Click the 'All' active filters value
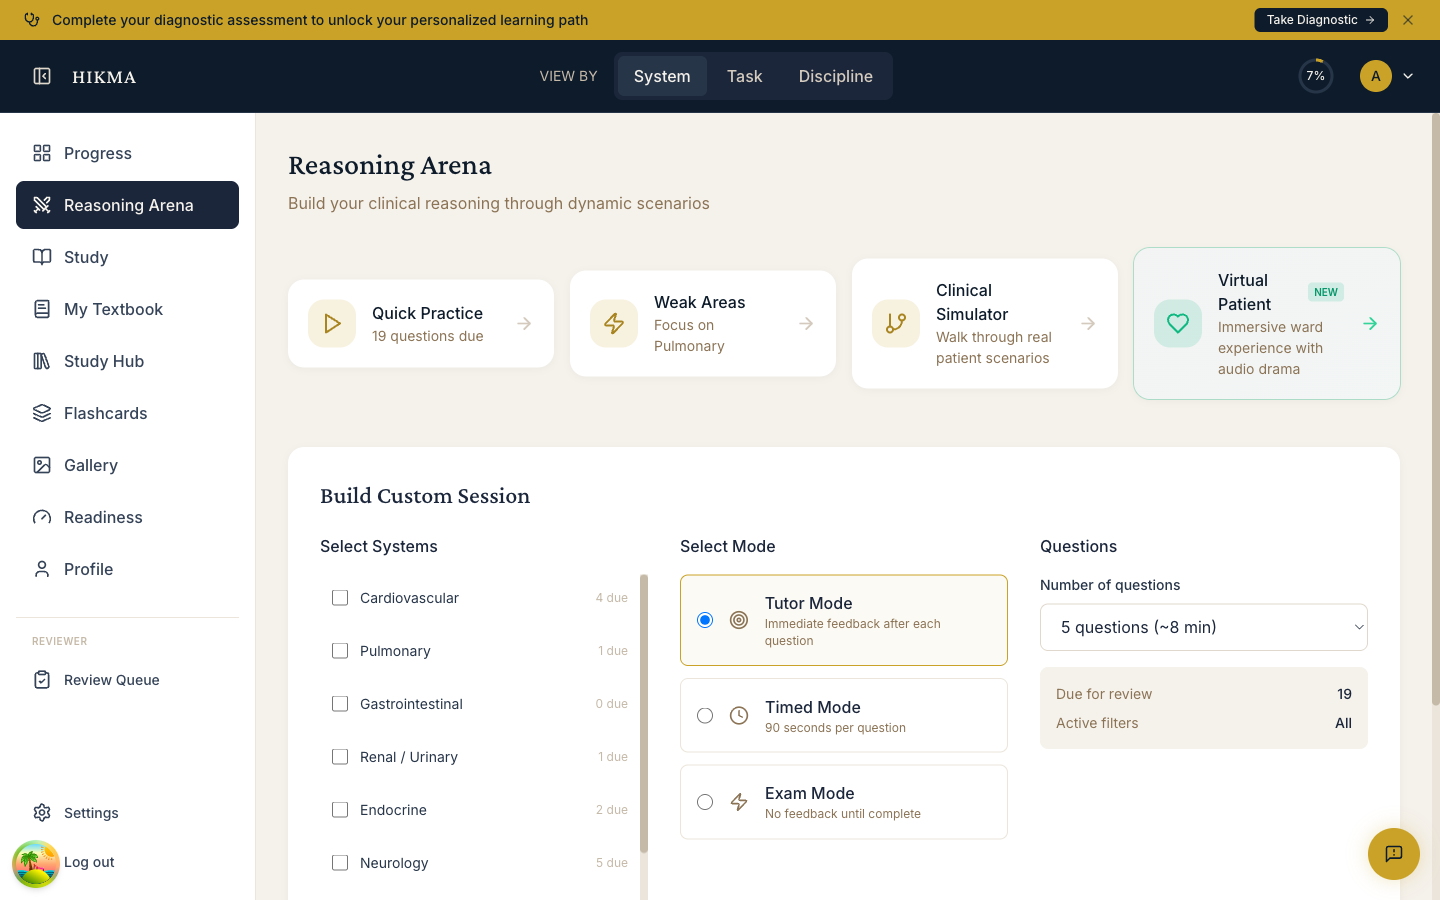Screen dimensions: 1440x900 (x=1343, y=723)
